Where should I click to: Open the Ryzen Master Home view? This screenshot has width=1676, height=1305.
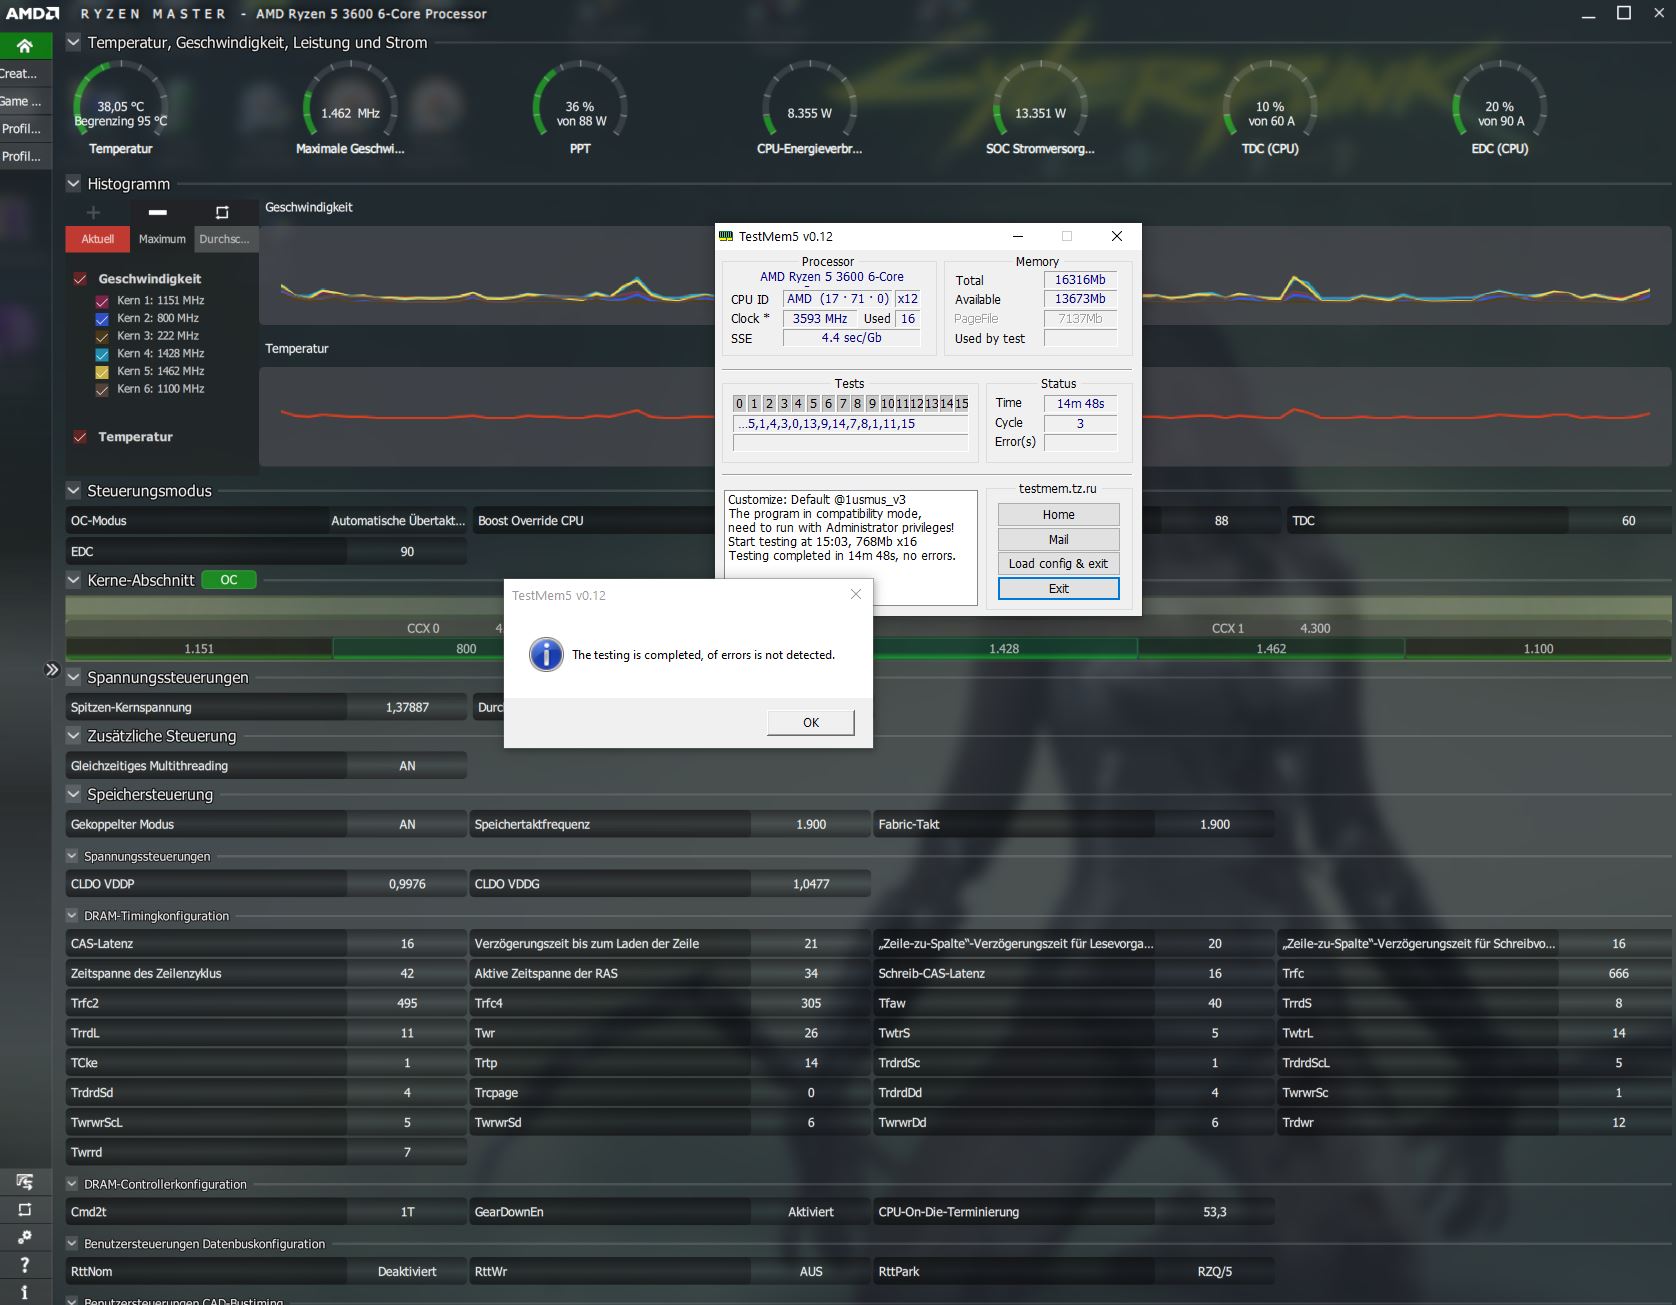click(x=25, y=46)
